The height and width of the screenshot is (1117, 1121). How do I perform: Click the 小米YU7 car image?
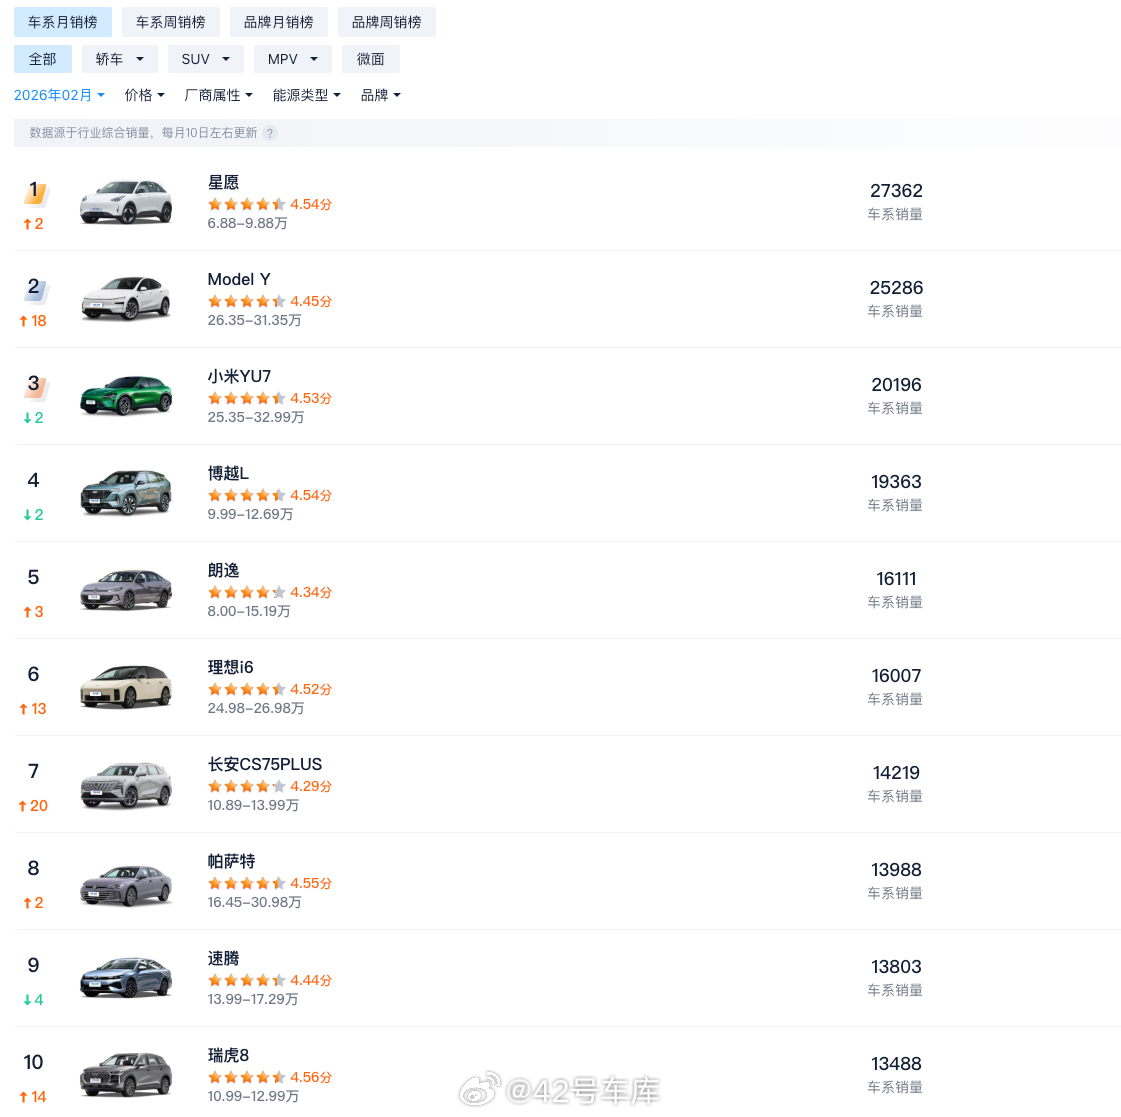click(126, 396)
